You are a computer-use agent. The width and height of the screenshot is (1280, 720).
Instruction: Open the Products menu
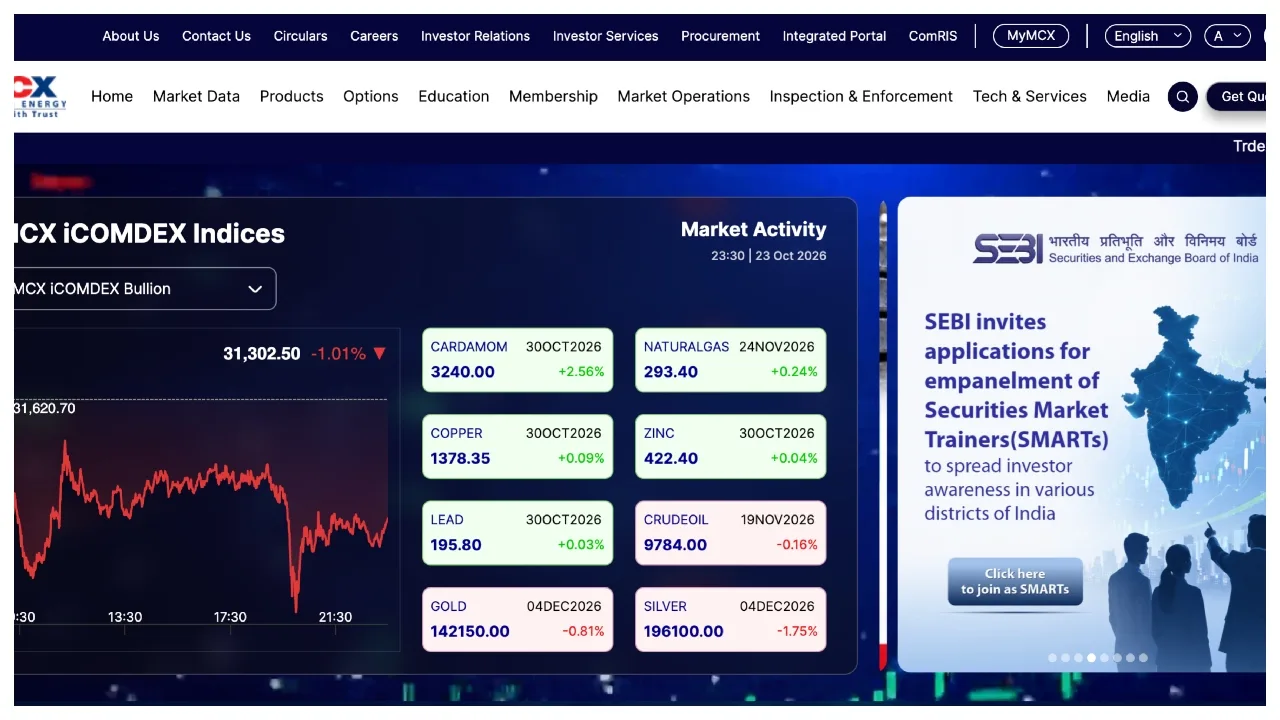(x=292, y=97)
